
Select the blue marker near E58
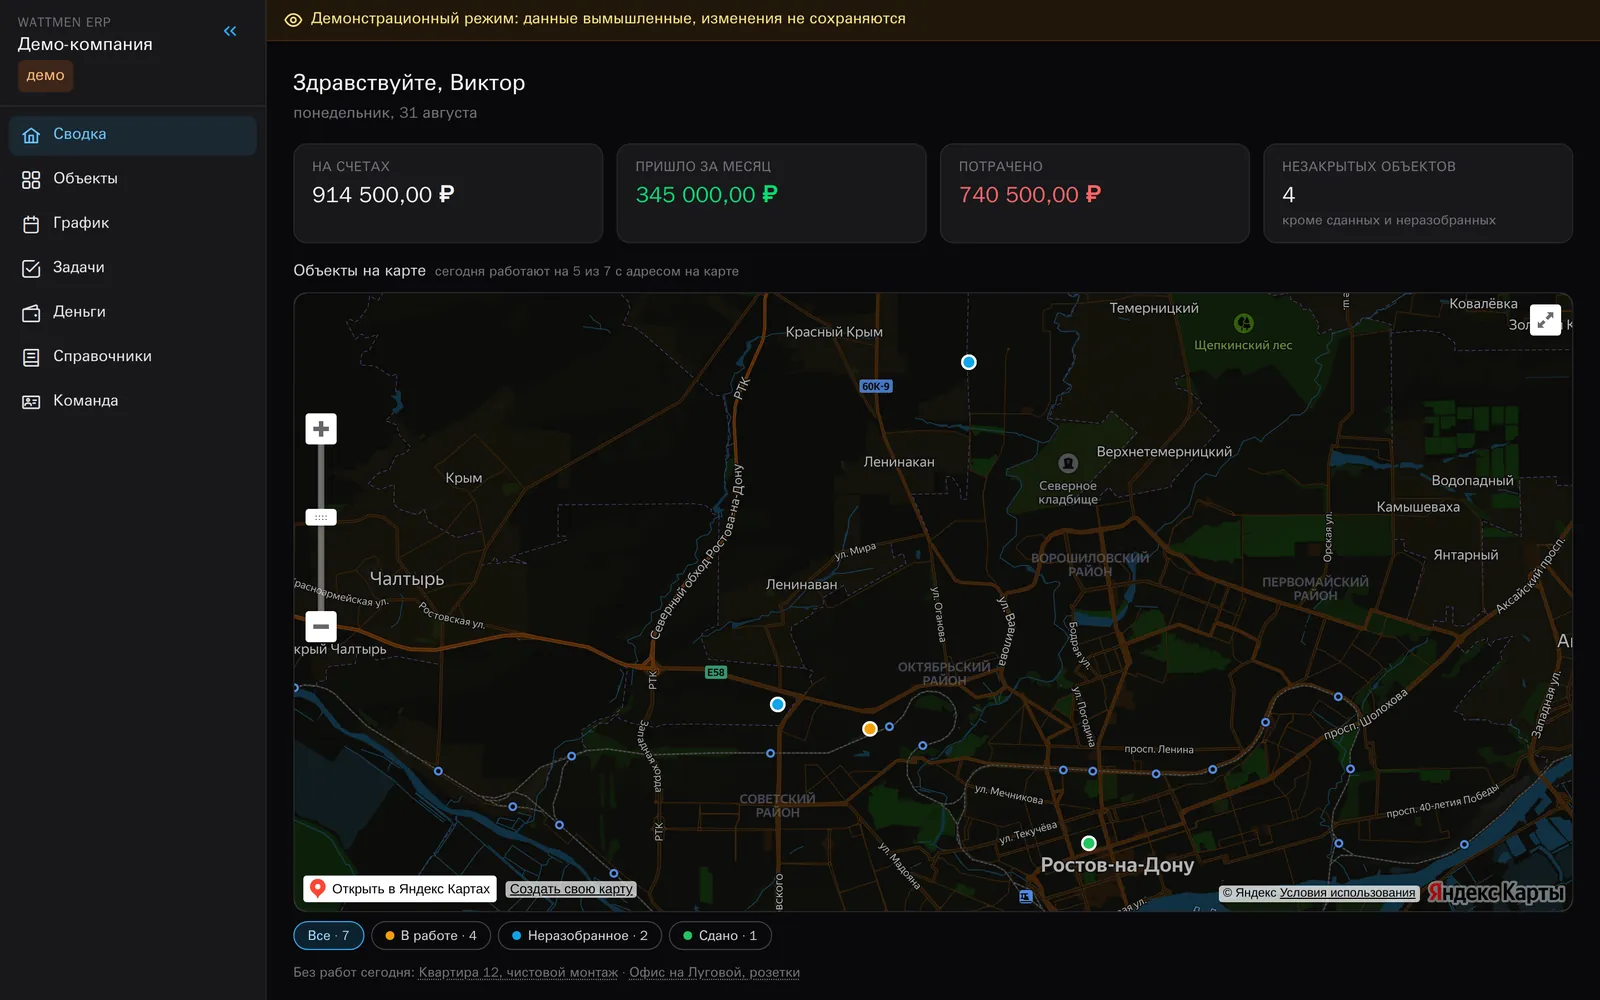click(778, 704)
